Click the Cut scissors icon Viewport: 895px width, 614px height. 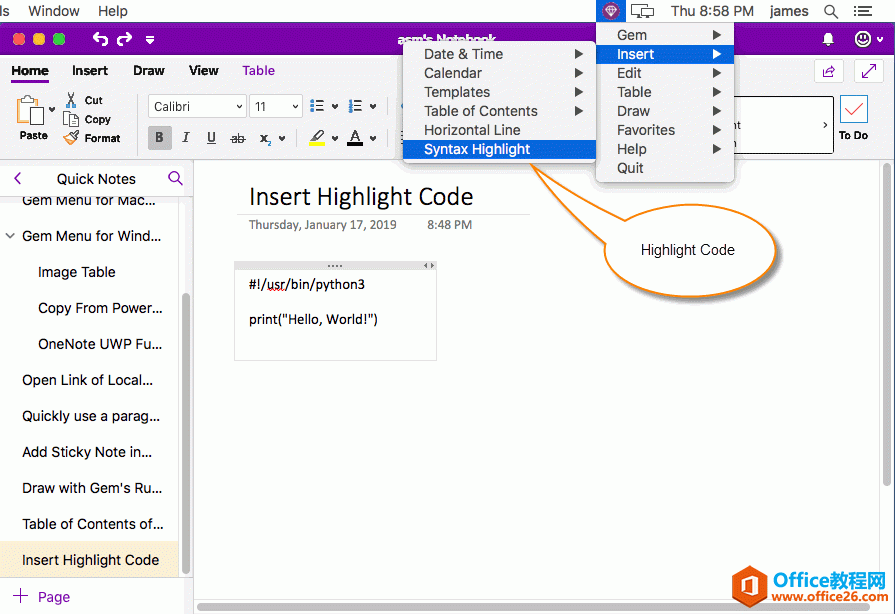click(x=71, y=100)
